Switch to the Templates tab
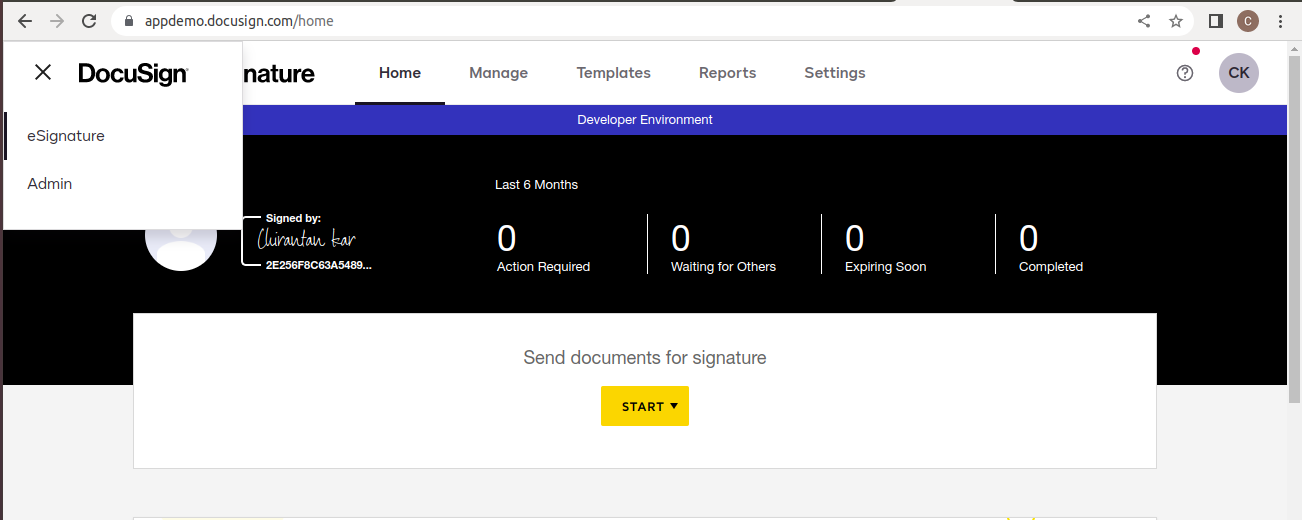Screen dimensions: 1302x520 coord(613,73)
